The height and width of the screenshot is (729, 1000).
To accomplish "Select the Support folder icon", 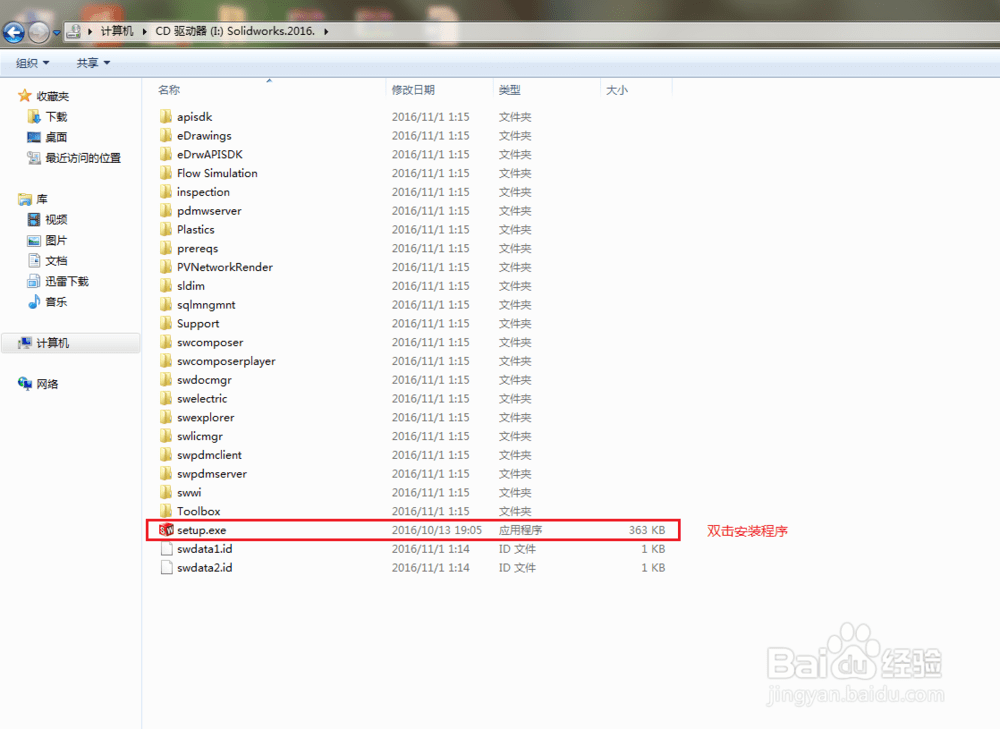I will point(166,323).
